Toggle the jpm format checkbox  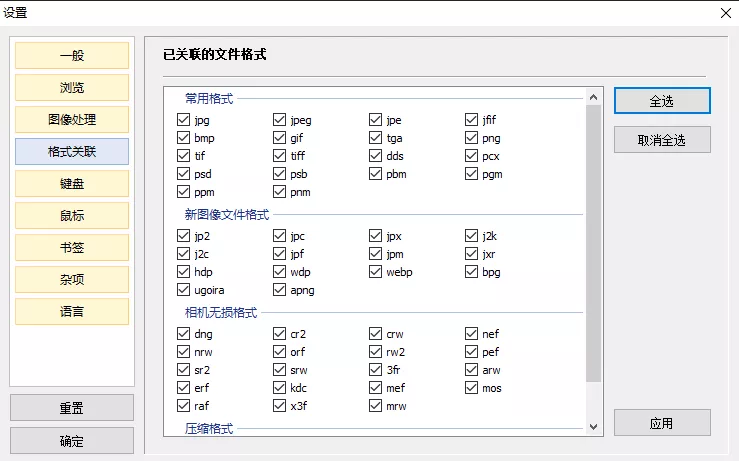[x=376, y=254]
